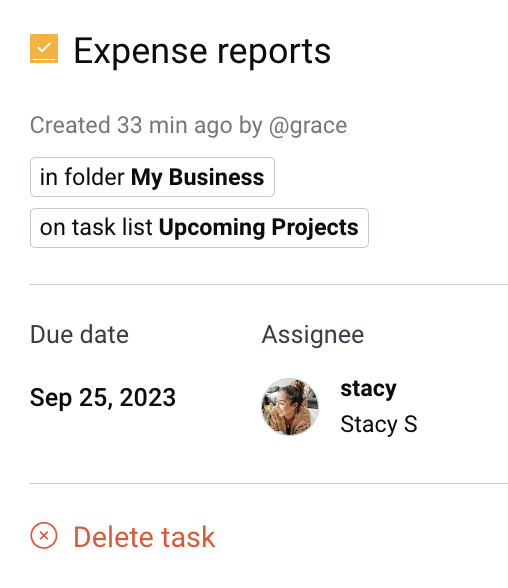The height and width of the screenshot is (588, 508).
Task: Click the 'Stacy S' full name
Action: pyautogui.click(x=379, y=424)
